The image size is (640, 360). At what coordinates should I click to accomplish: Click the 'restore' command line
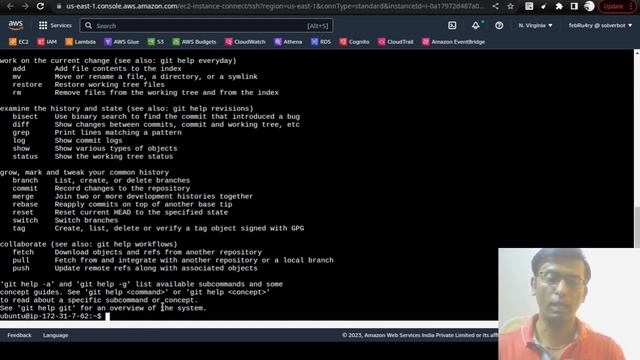(88, 84)
